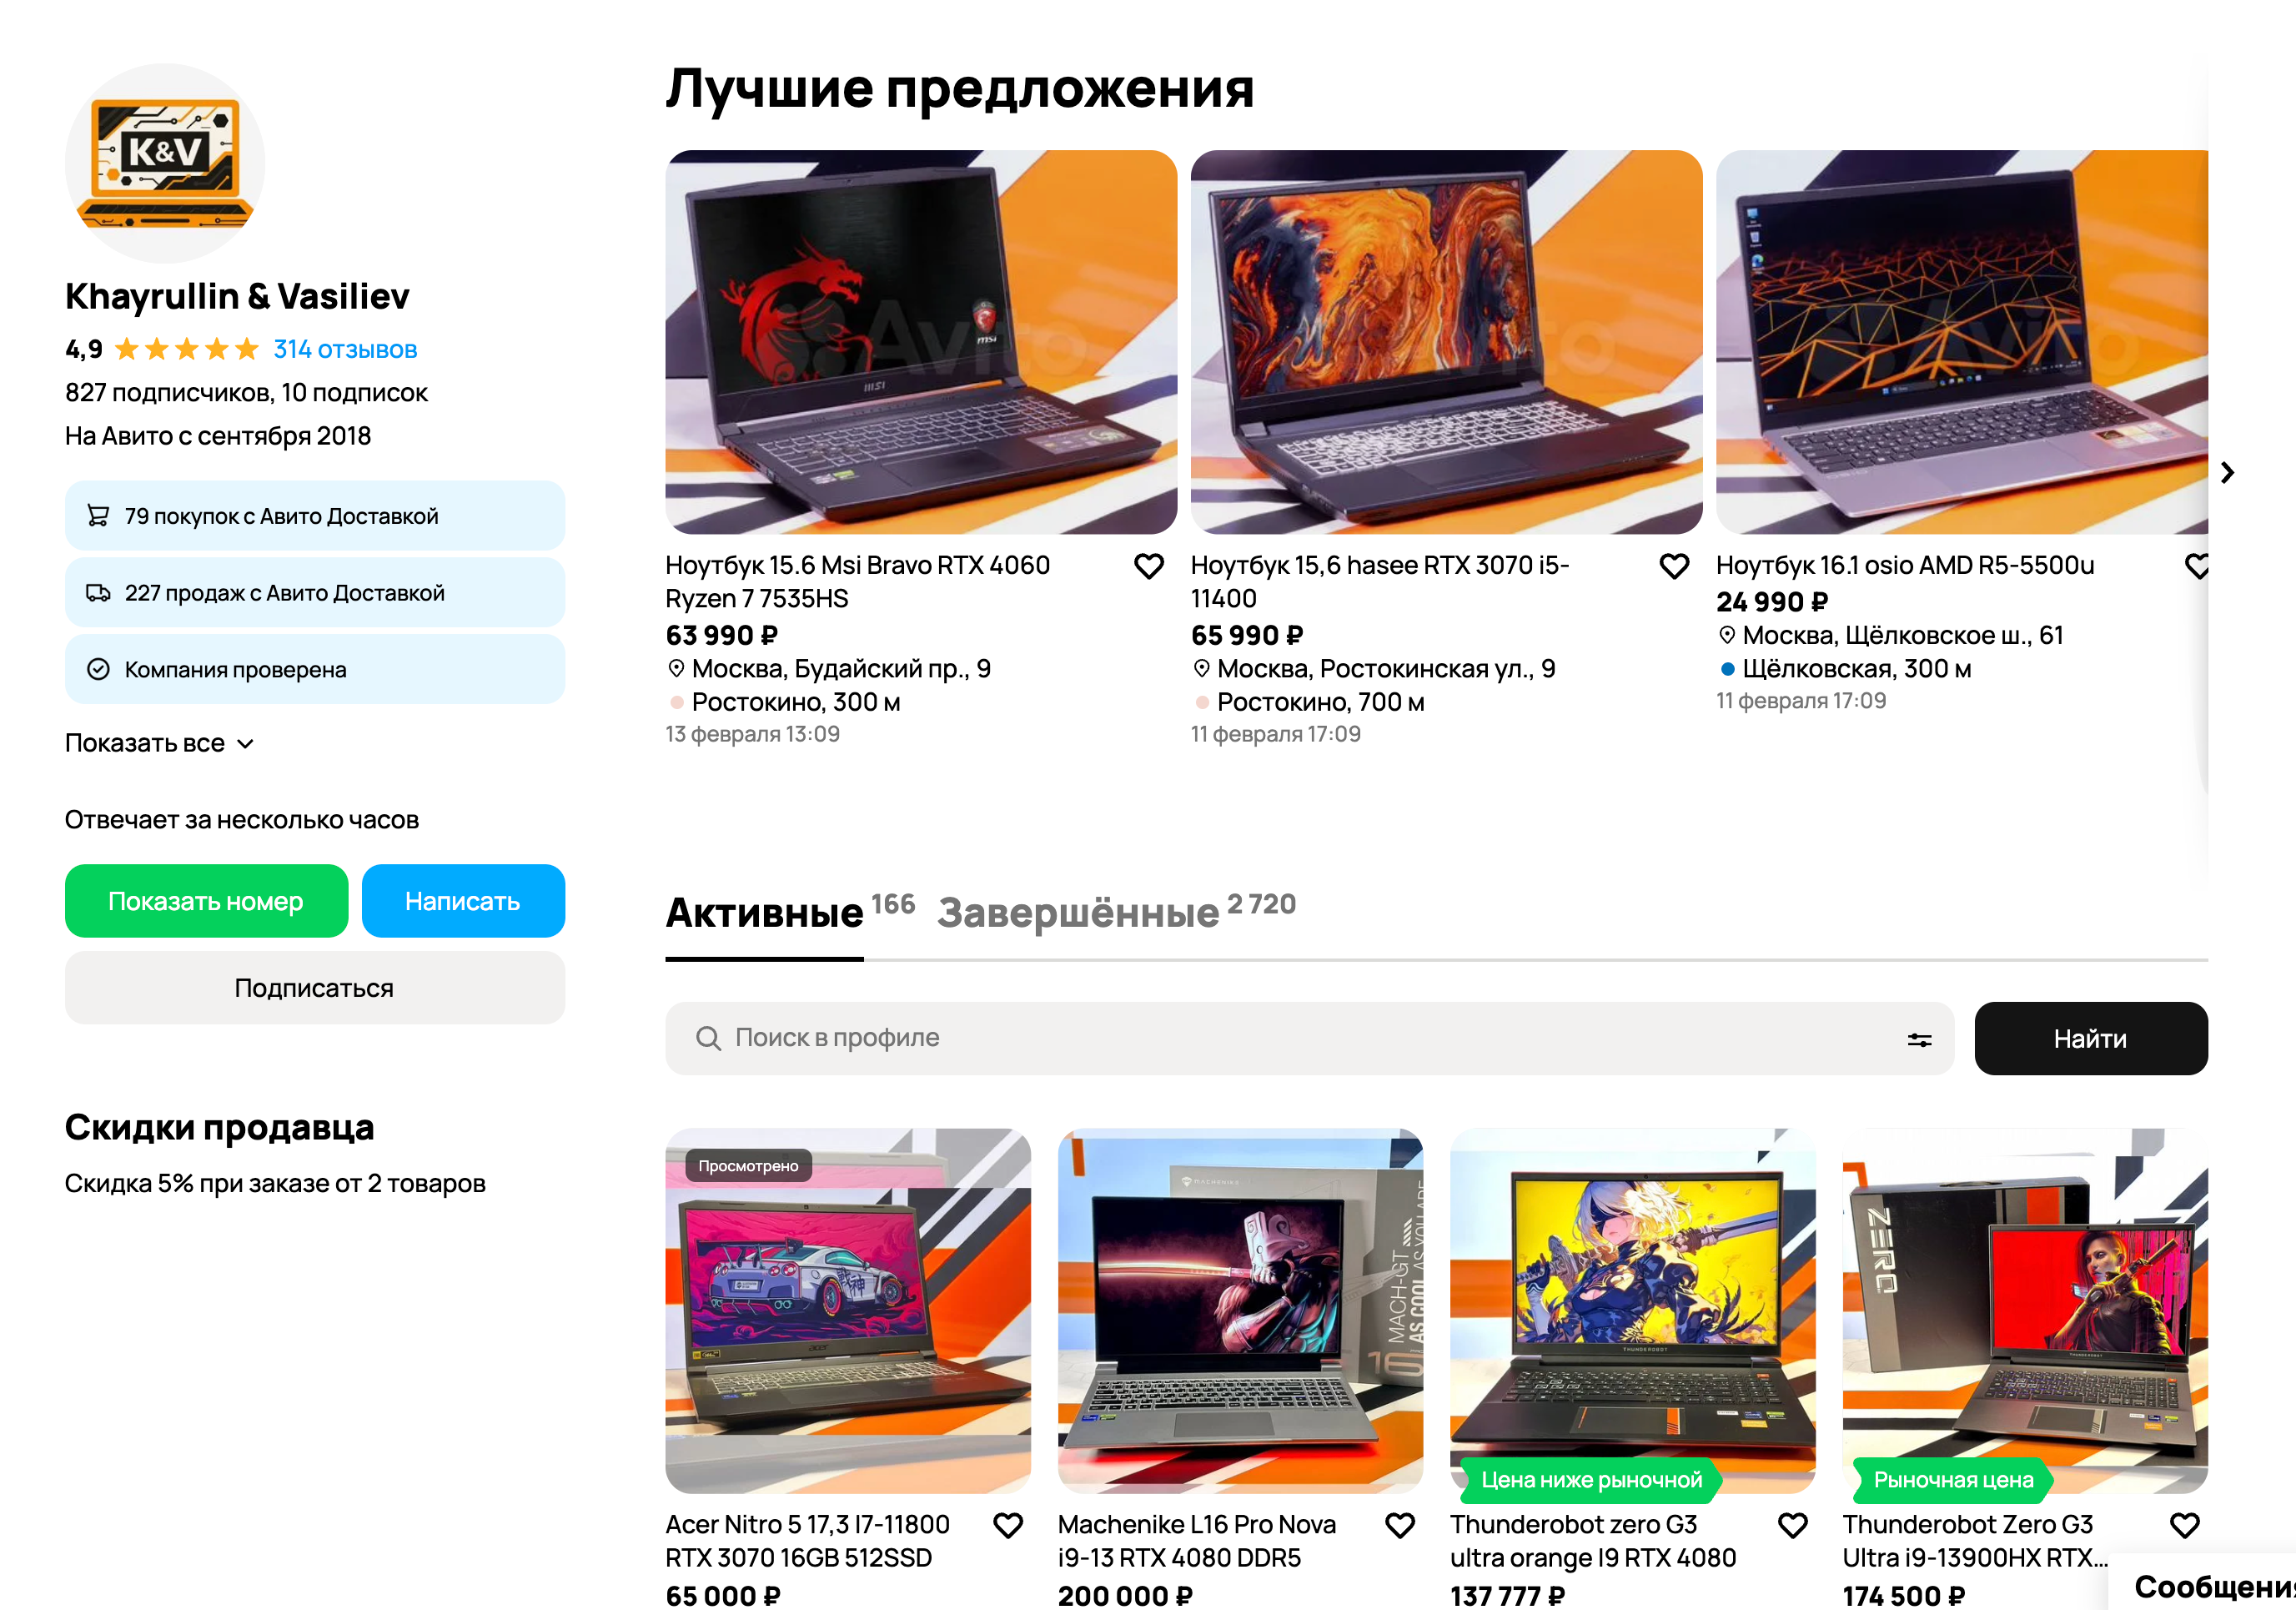Favorite the hasee RTX 3070 laptop listing
The image size is (2296, 1610).
1674,566
